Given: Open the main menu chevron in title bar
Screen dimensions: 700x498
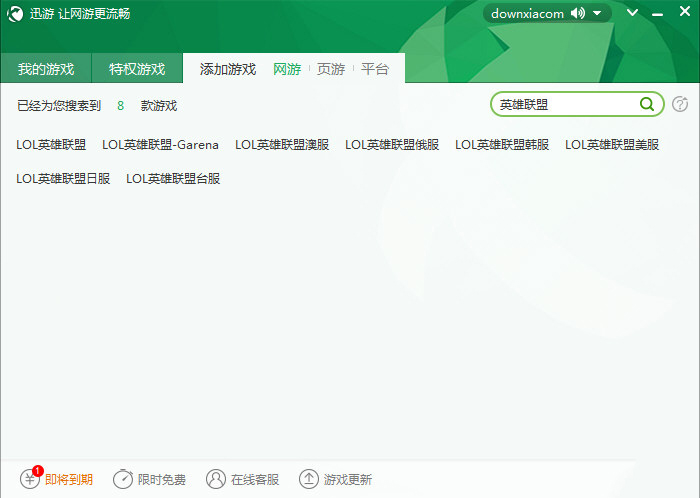Looking at the screenshot, I should coord(632,14).
